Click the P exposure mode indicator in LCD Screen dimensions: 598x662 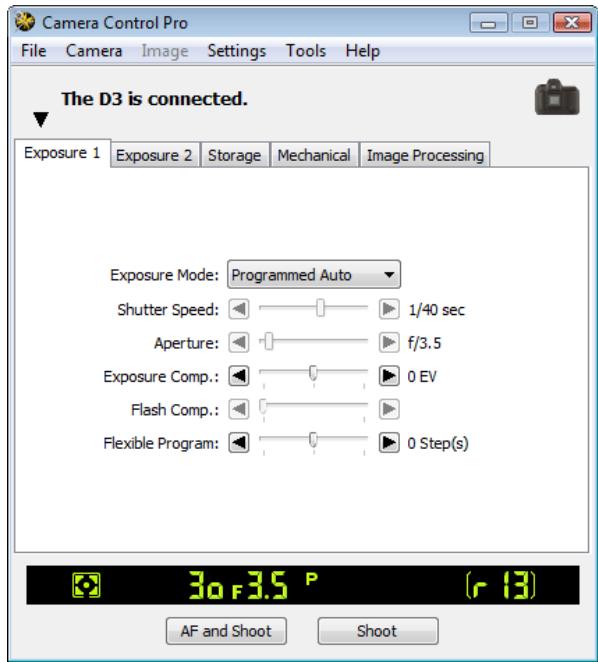tap(312, 578)
